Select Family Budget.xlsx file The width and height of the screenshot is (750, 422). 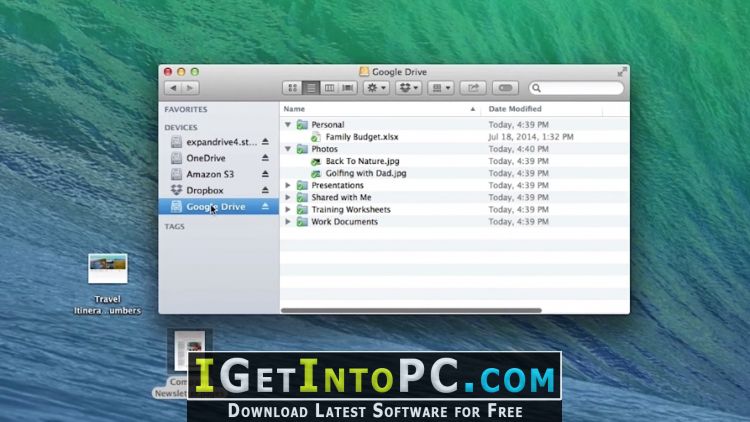362,137
